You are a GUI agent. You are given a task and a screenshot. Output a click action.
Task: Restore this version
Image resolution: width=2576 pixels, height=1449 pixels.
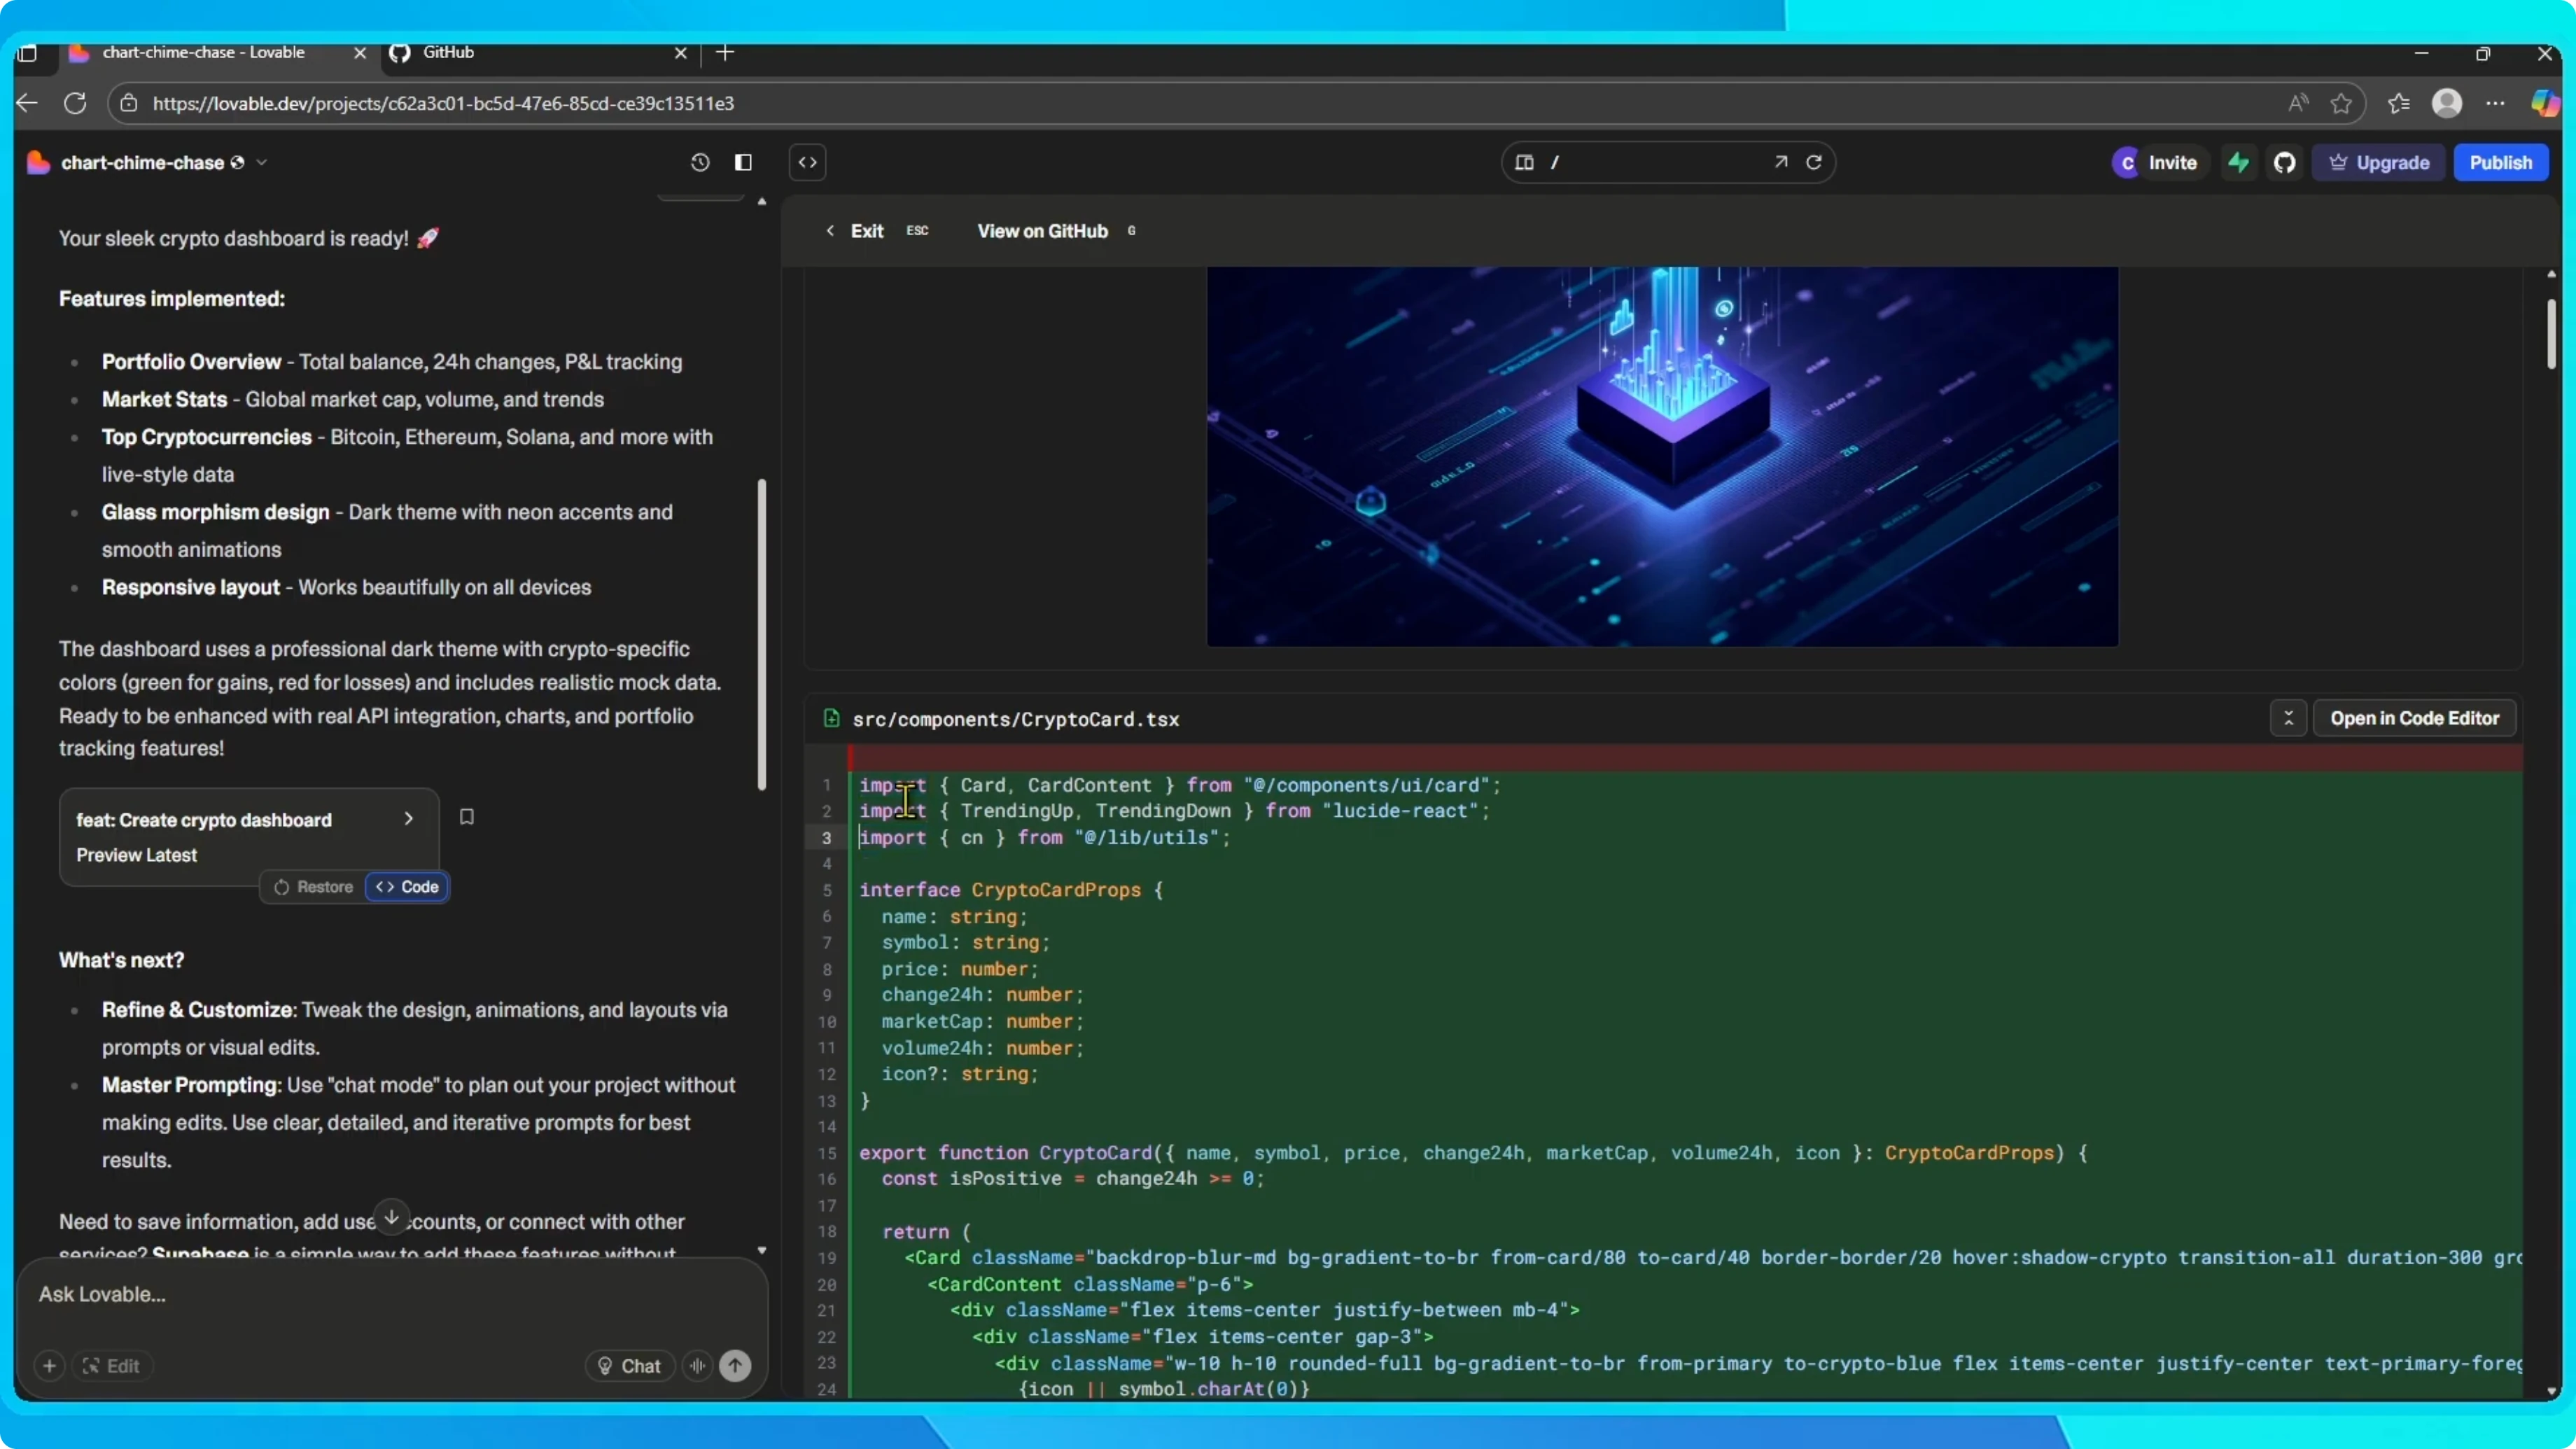(313, 887)
